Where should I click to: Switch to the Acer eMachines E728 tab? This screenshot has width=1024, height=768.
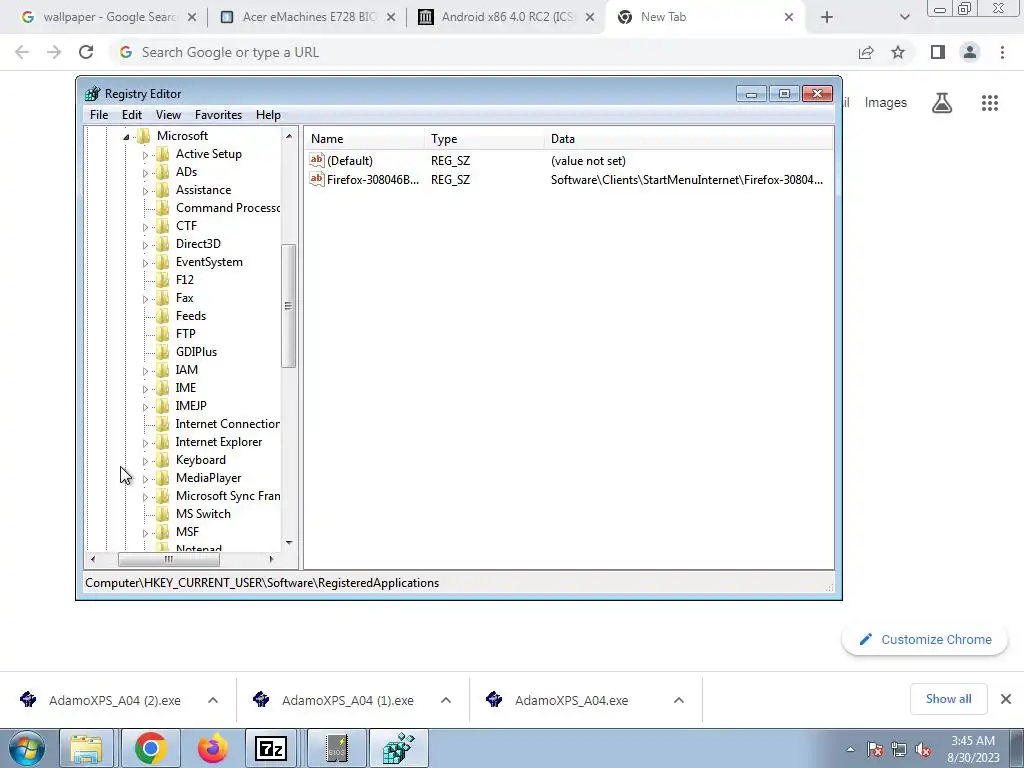[308, 17]
